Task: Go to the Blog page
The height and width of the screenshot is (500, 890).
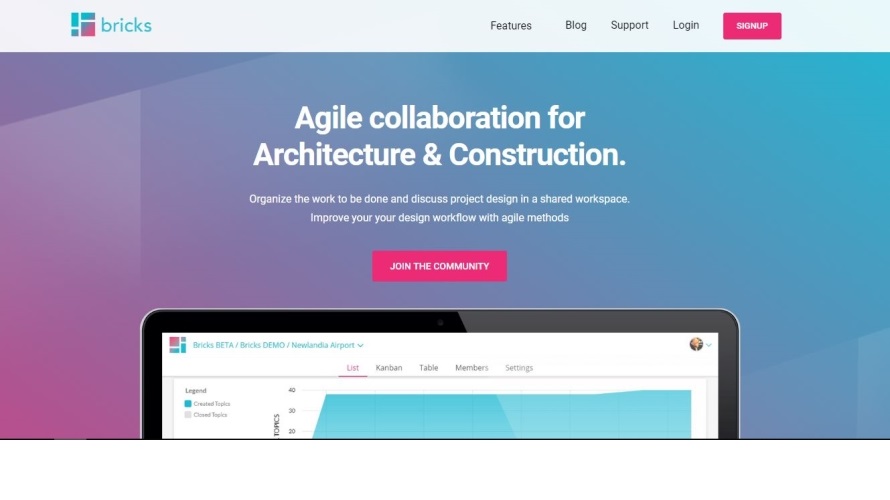Action: [576, 26]
